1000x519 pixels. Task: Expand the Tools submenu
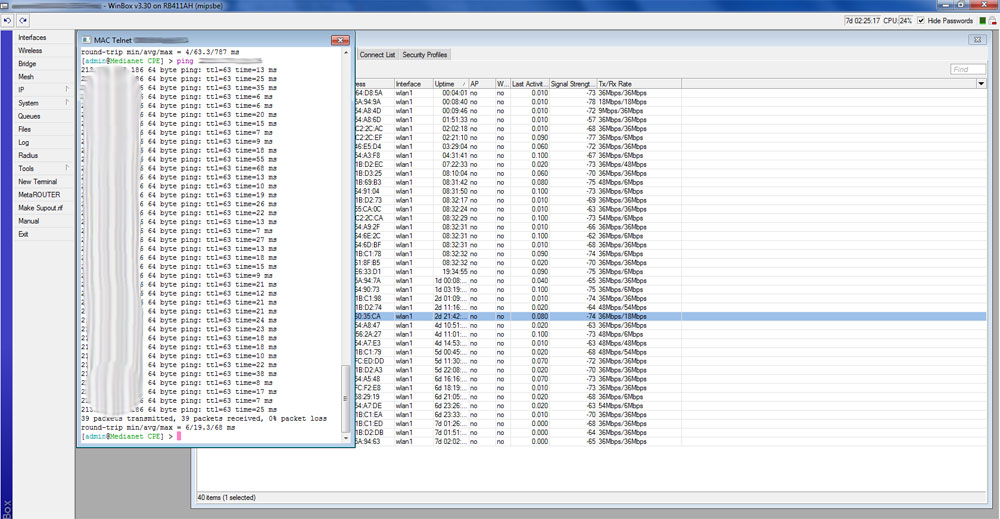42,168
